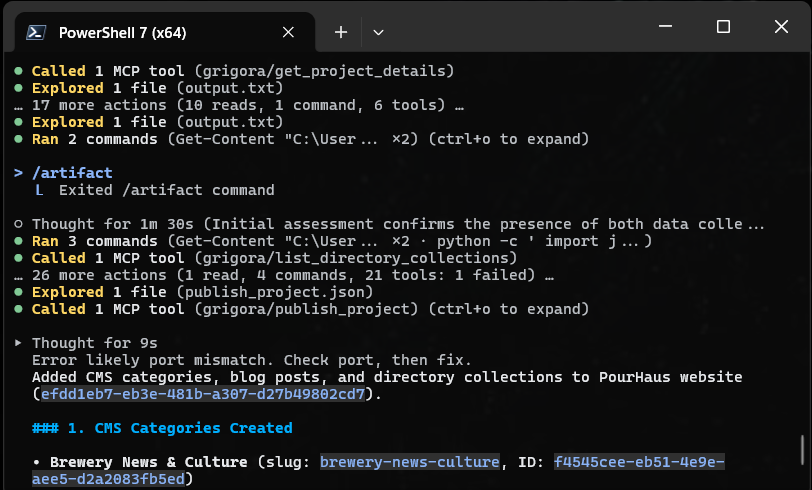
Task: Click the '/artifact' command text
Action: click(x=72, y=172)
